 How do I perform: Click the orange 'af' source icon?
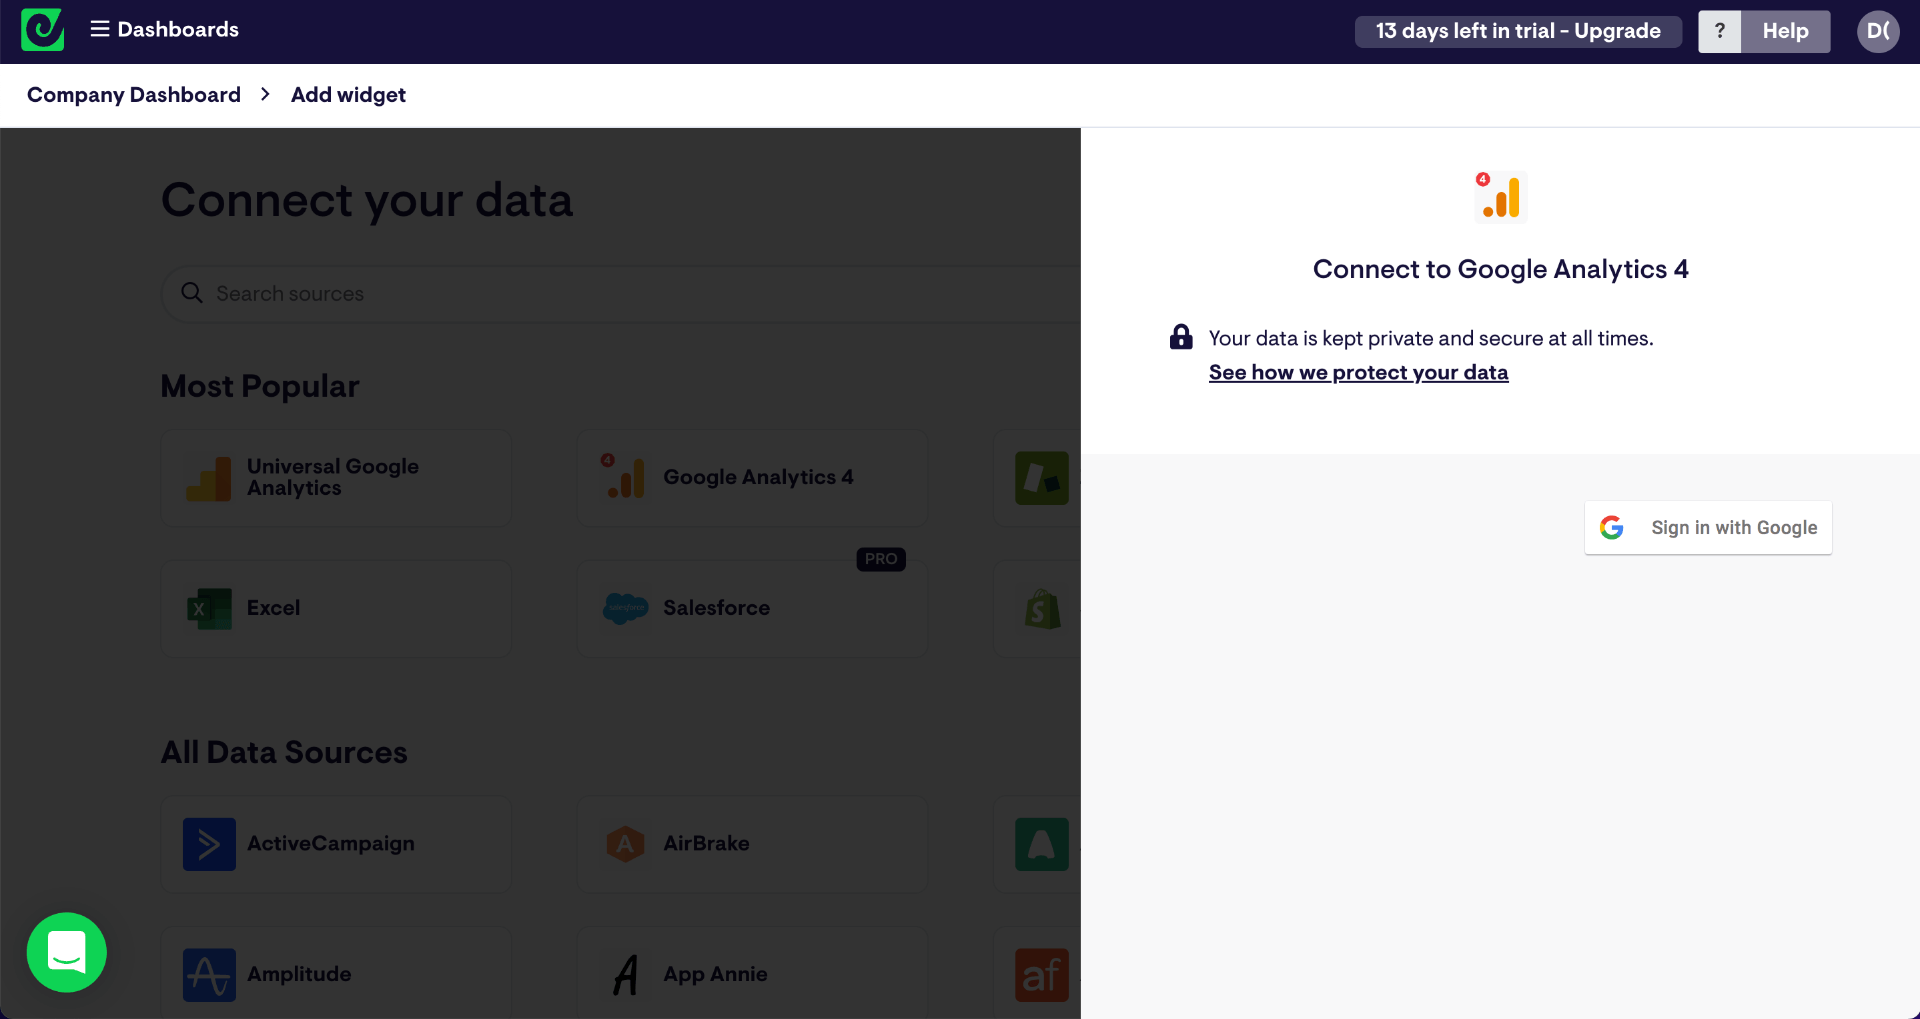click(1042, 975)
